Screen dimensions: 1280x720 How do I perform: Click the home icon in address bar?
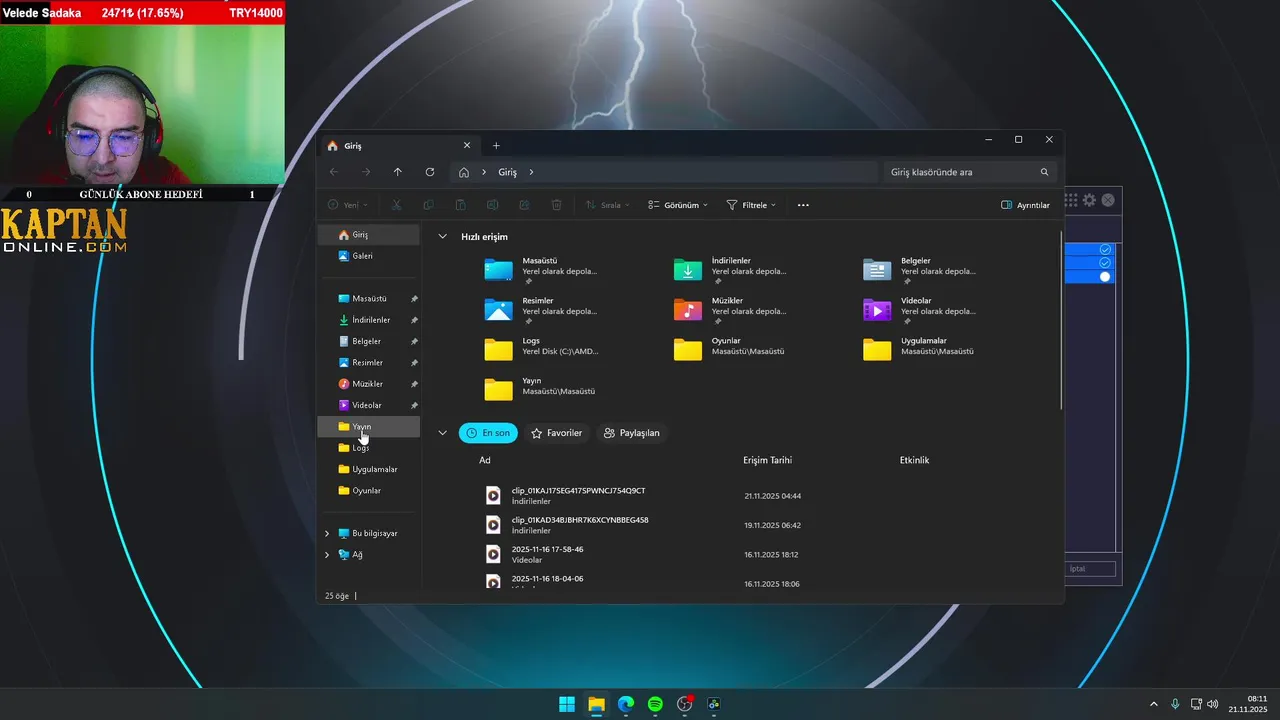pos(464,172)
